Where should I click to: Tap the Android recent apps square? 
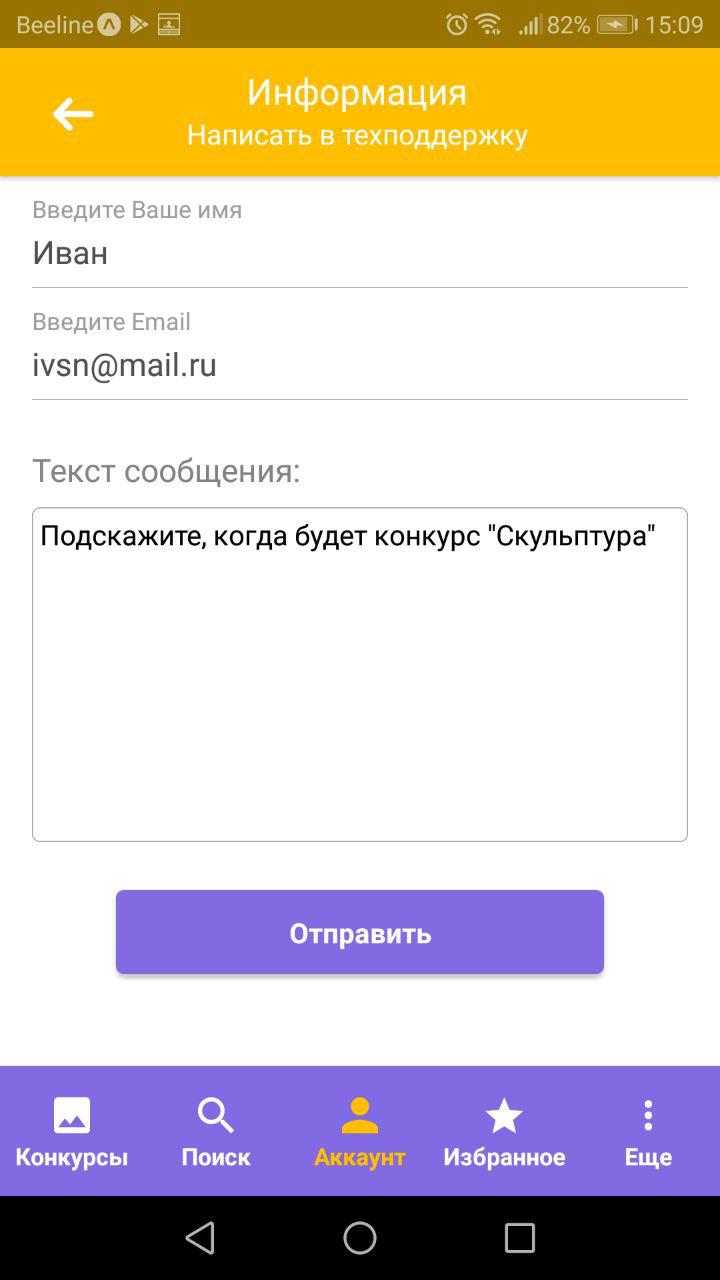520,1238
